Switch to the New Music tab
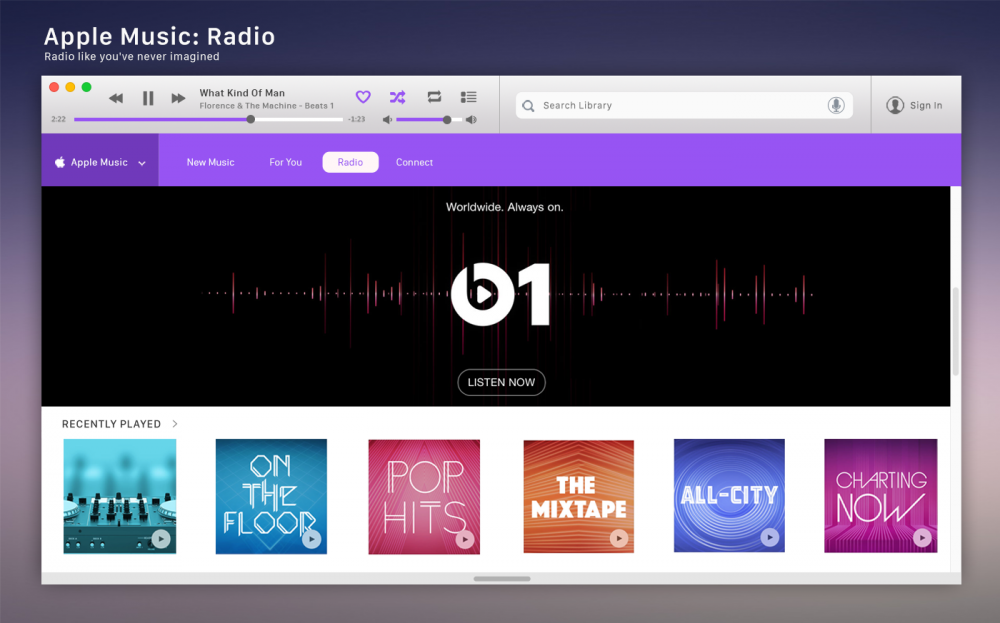The image size is (1000, 623). click(x=210, y=162)
